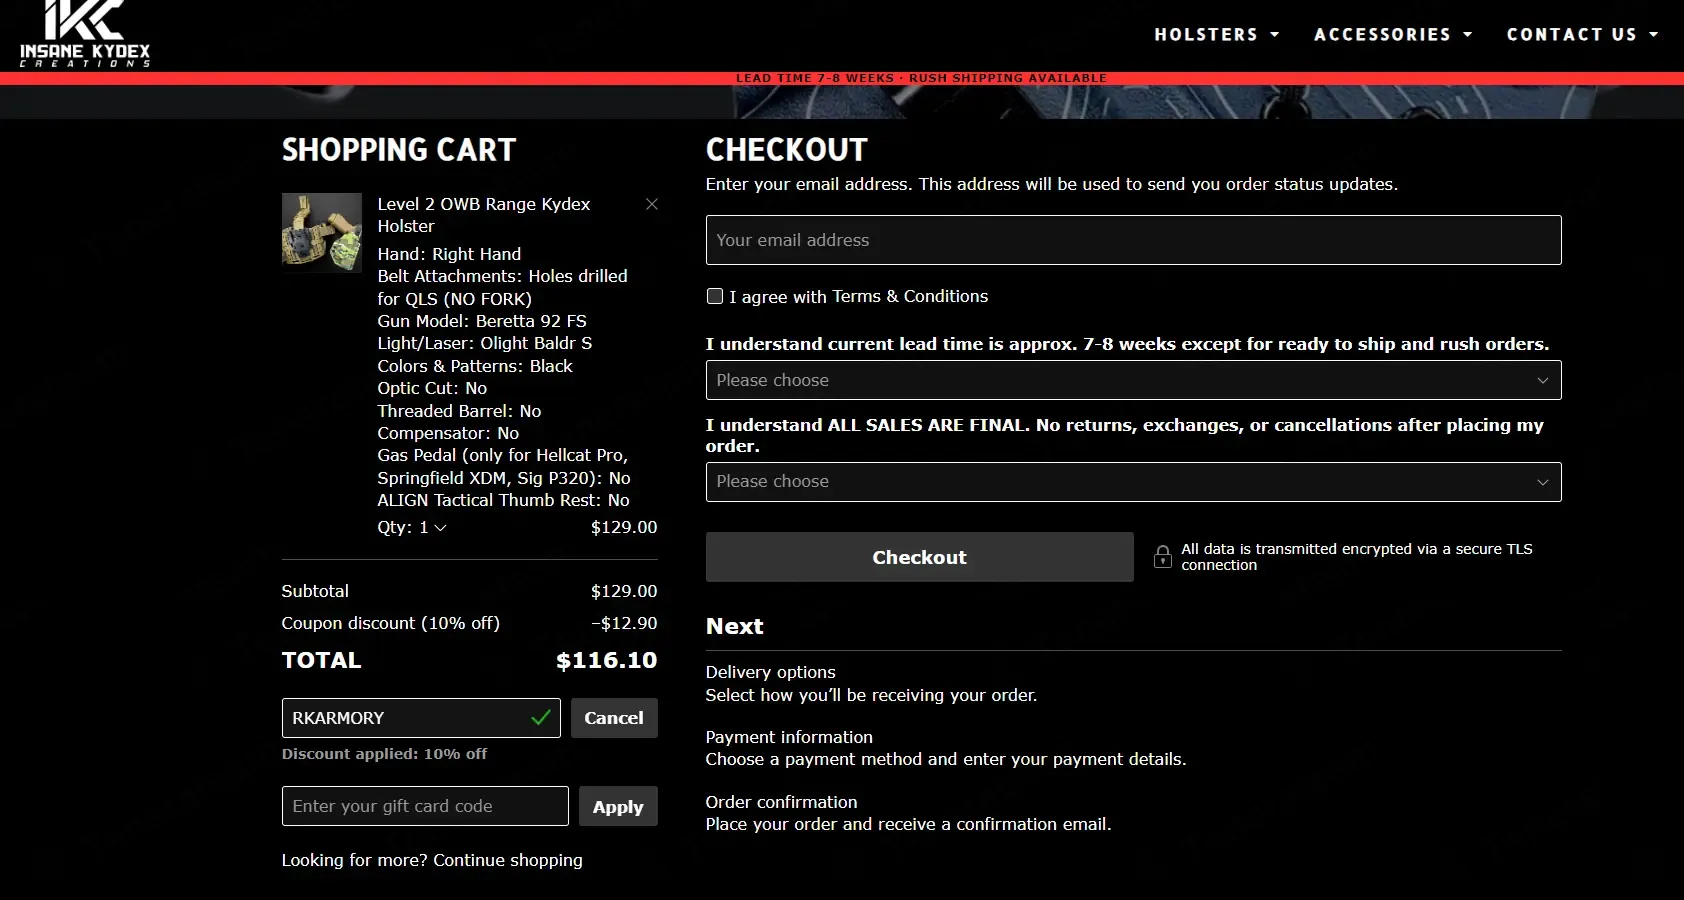Focus the email address field
Image resolution: width=1684 pixels, height=900 pixels.
[1133, 240]
